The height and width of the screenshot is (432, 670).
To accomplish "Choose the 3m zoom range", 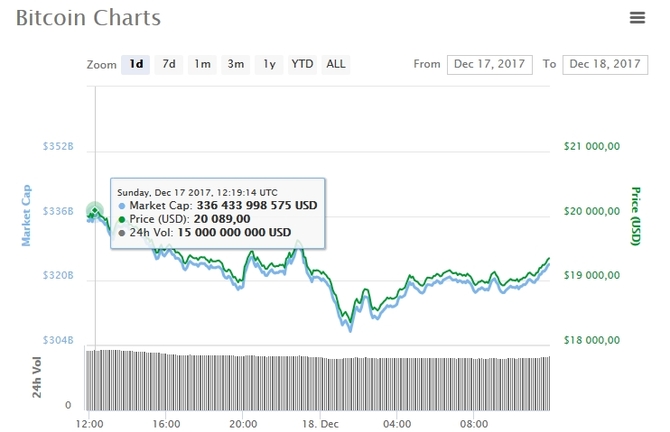I will click(235, 65).
